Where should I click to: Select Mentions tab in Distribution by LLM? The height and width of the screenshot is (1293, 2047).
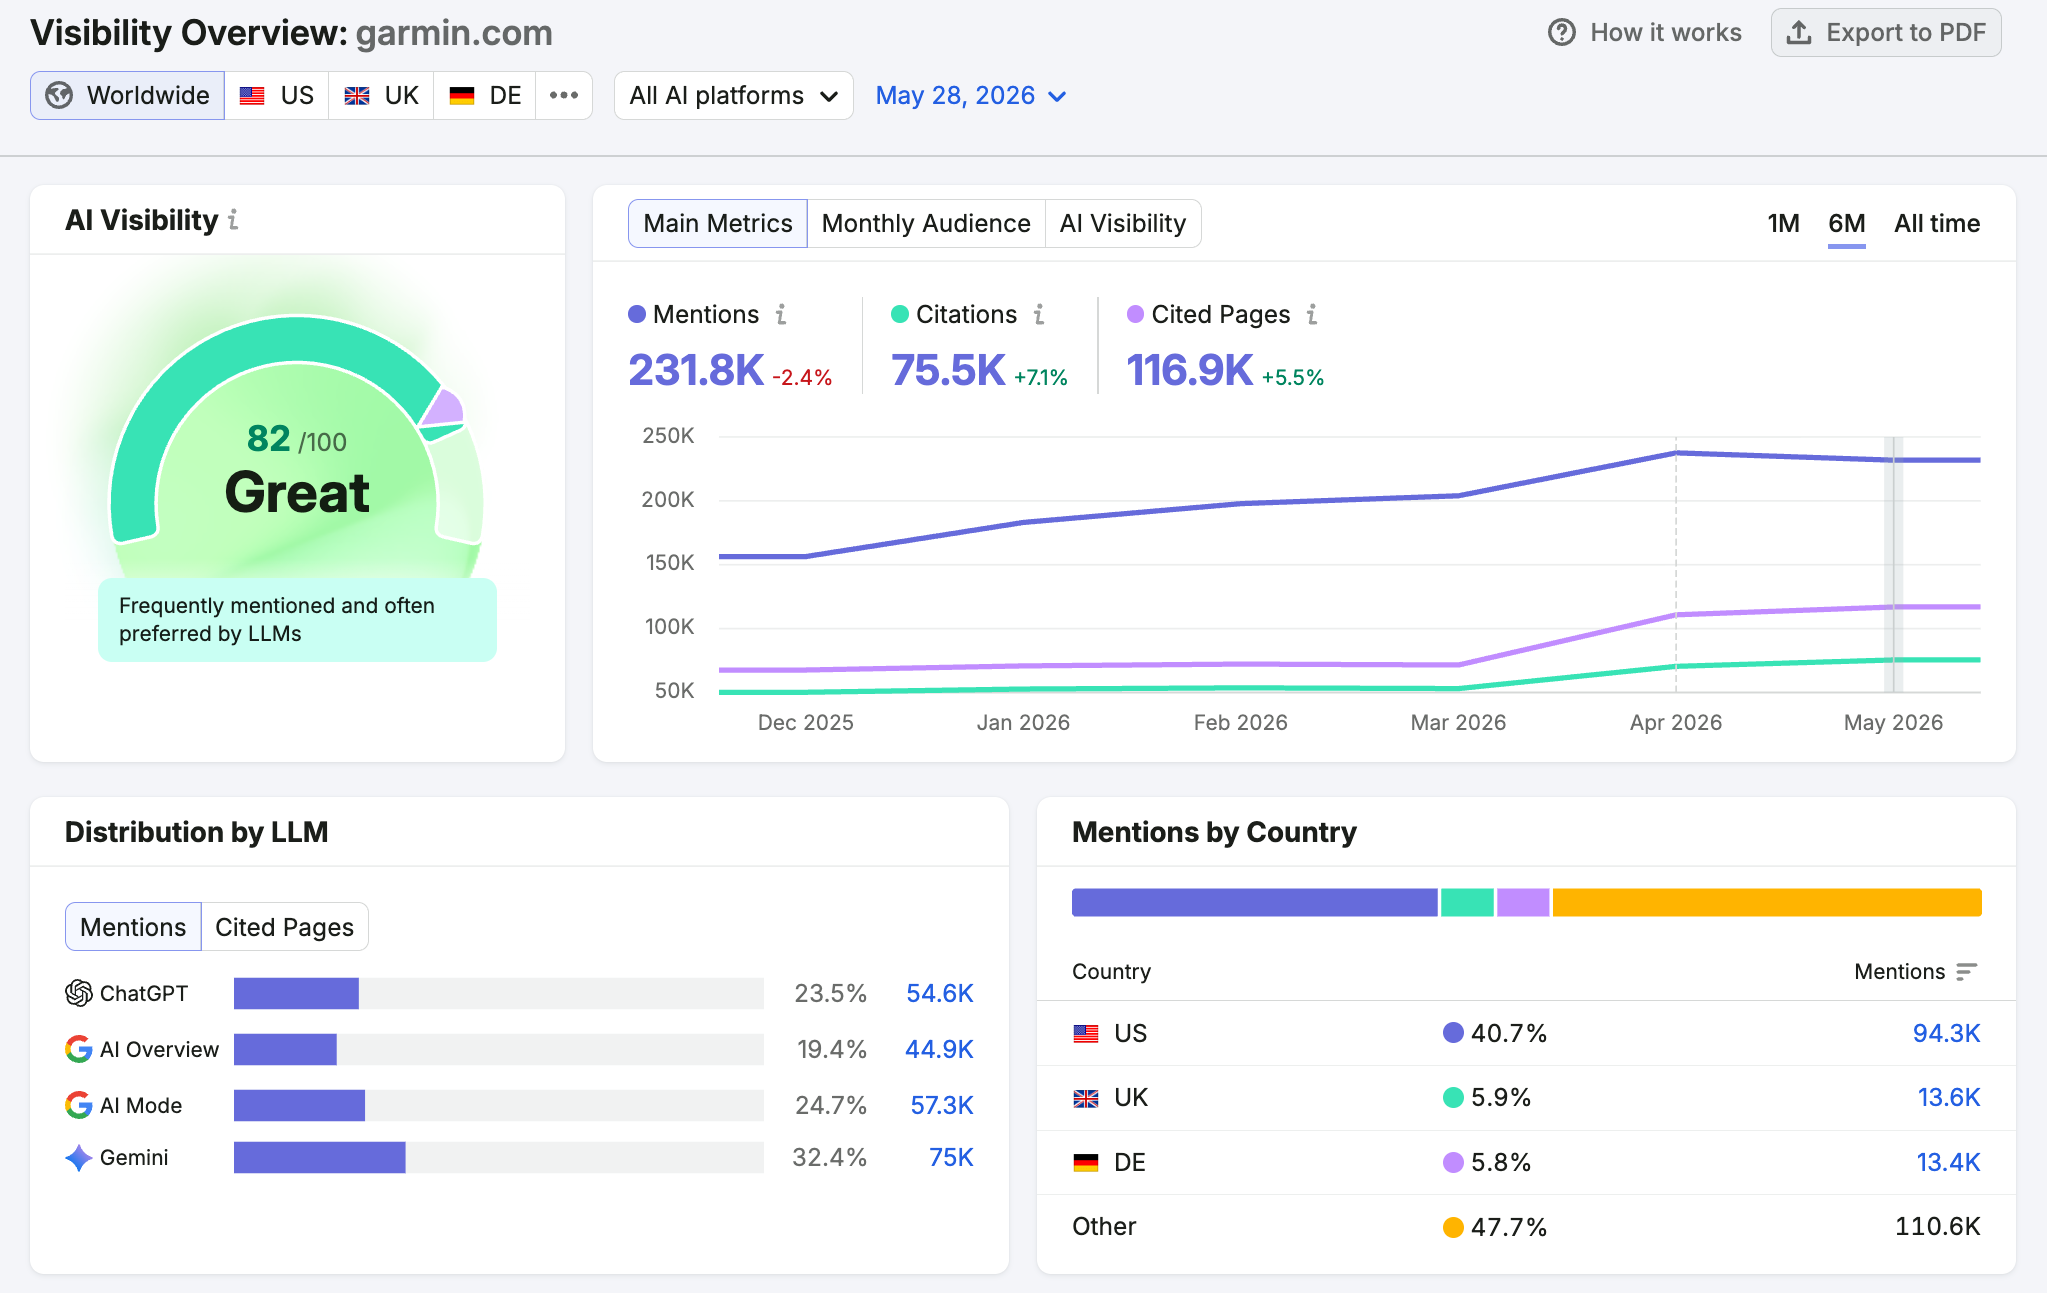pos(133,927)
